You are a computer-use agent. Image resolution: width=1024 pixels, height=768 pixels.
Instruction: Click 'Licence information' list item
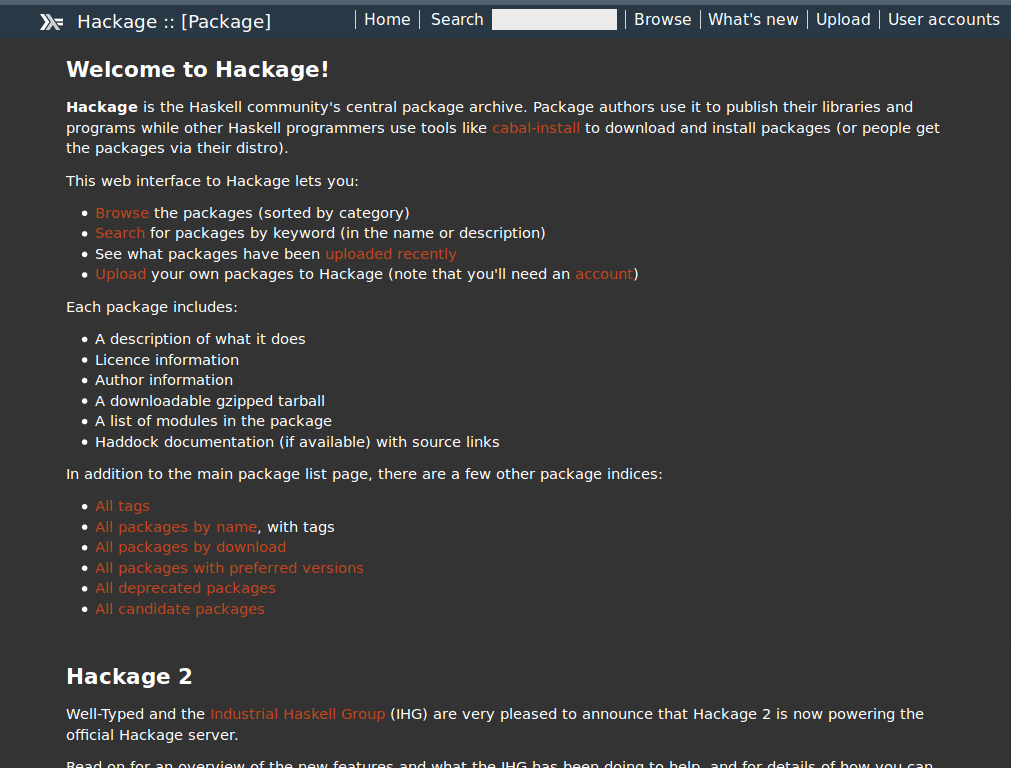[x=167, y=360]
